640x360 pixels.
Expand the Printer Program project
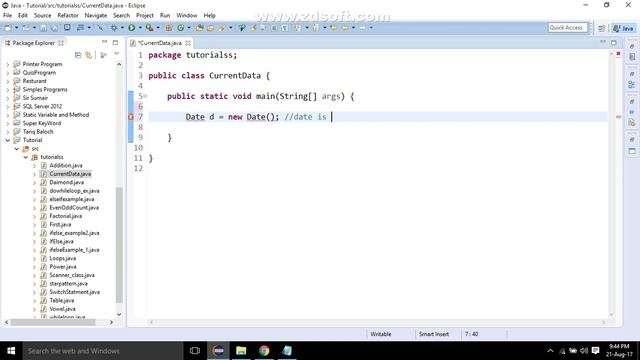7,64
